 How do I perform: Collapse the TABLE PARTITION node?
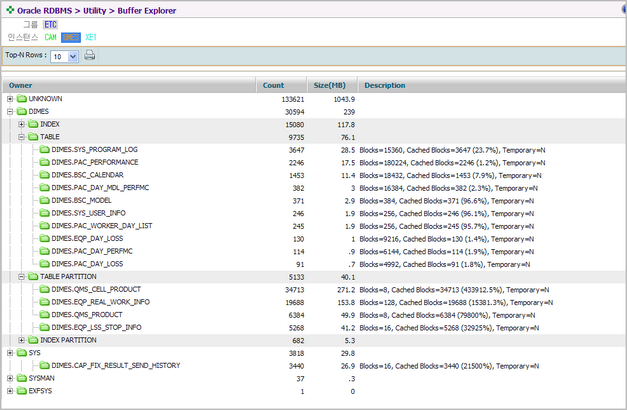(x=21, y=276)
